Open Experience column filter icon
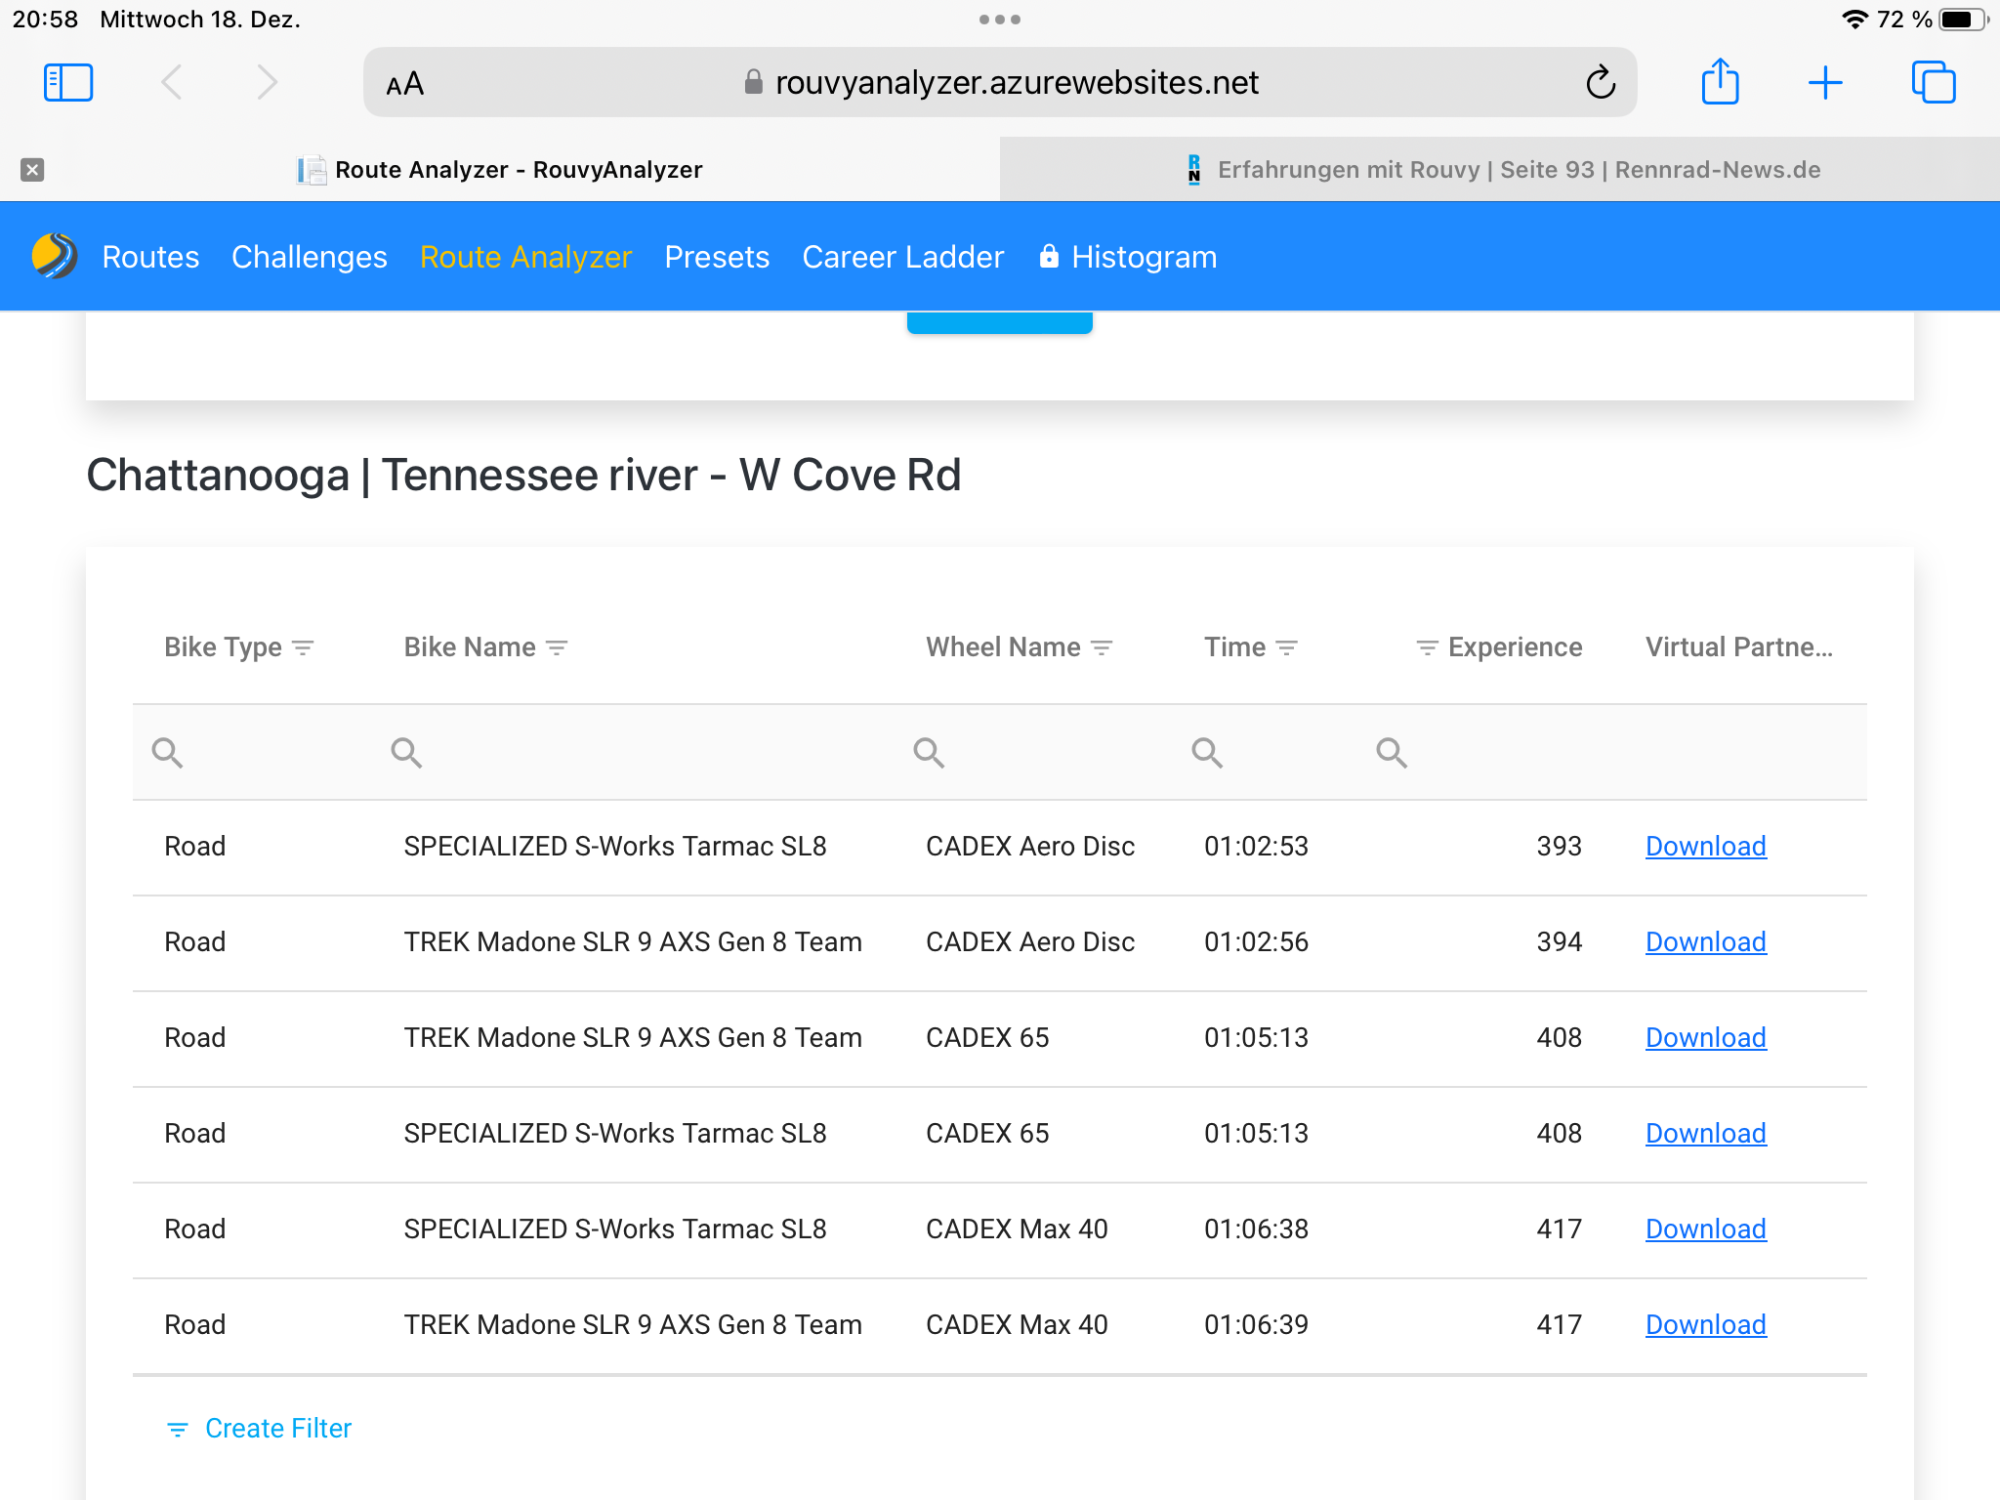 tap(1427, 648)
